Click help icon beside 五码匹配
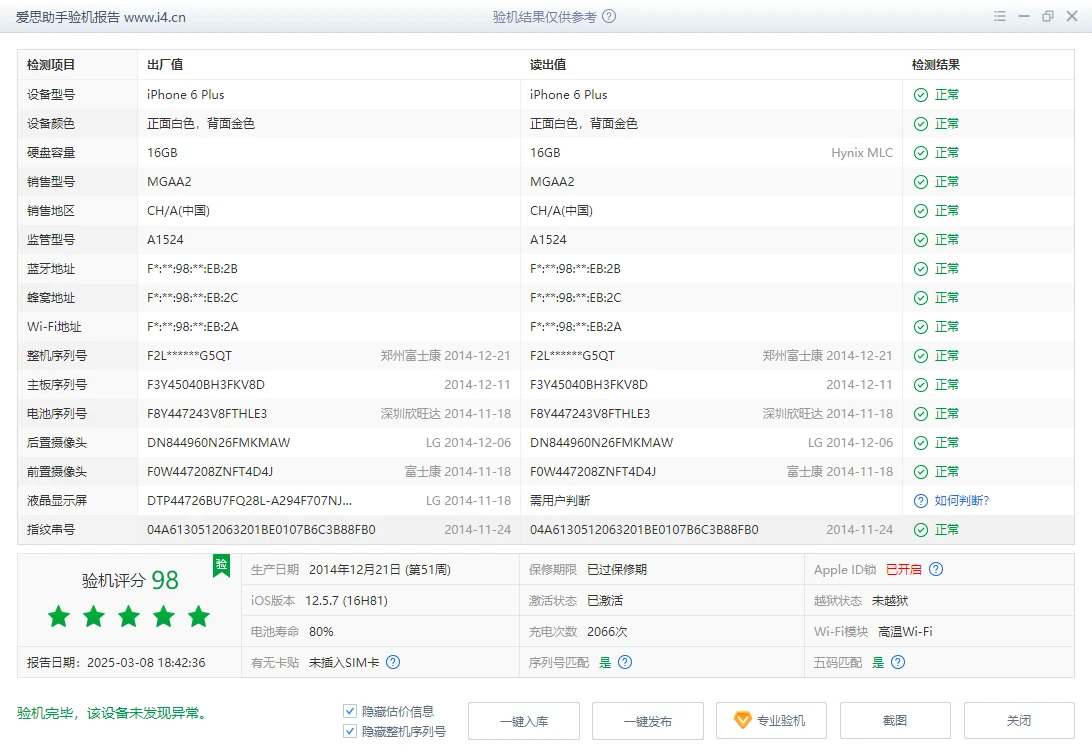This screenshot has height=756, width=1092. (x=898, y=662)
